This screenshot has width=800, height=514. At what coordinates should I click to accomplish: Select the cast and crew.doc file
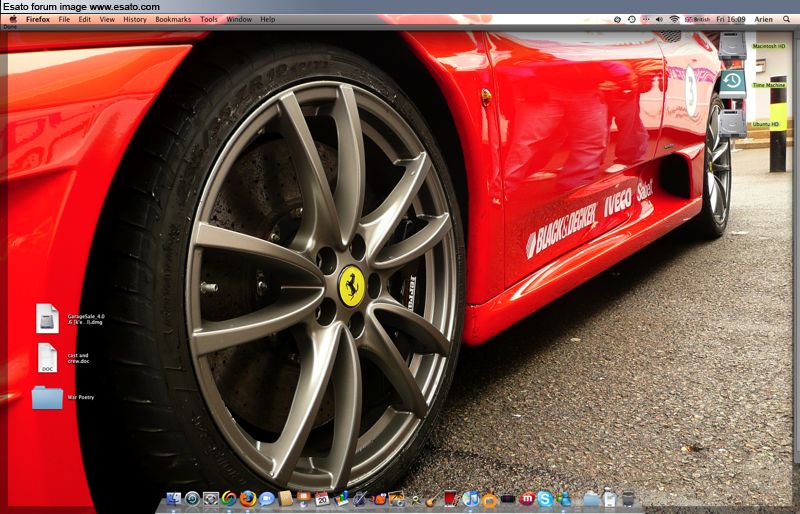(x=47, y=358)
